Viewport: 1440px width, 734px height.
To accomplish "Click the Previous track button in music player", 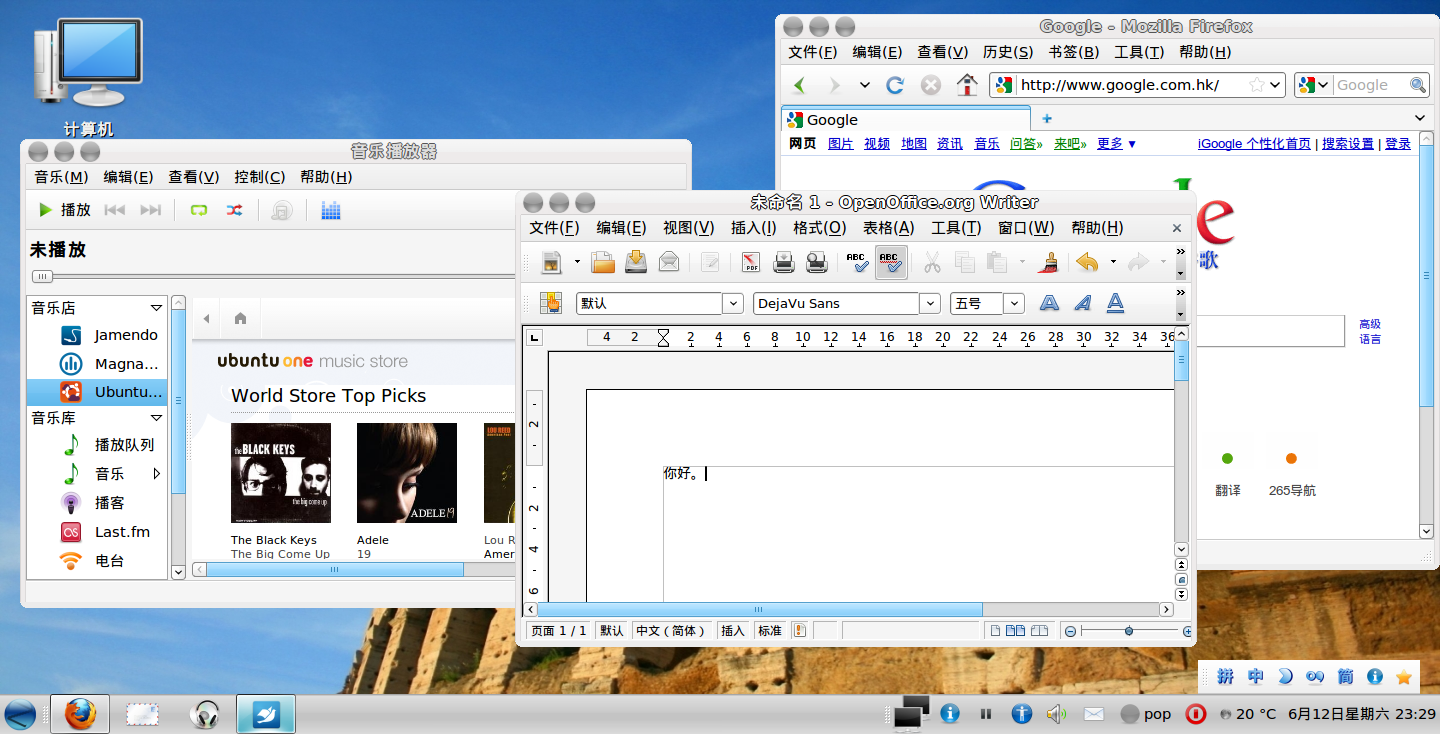I will [115, 210].
